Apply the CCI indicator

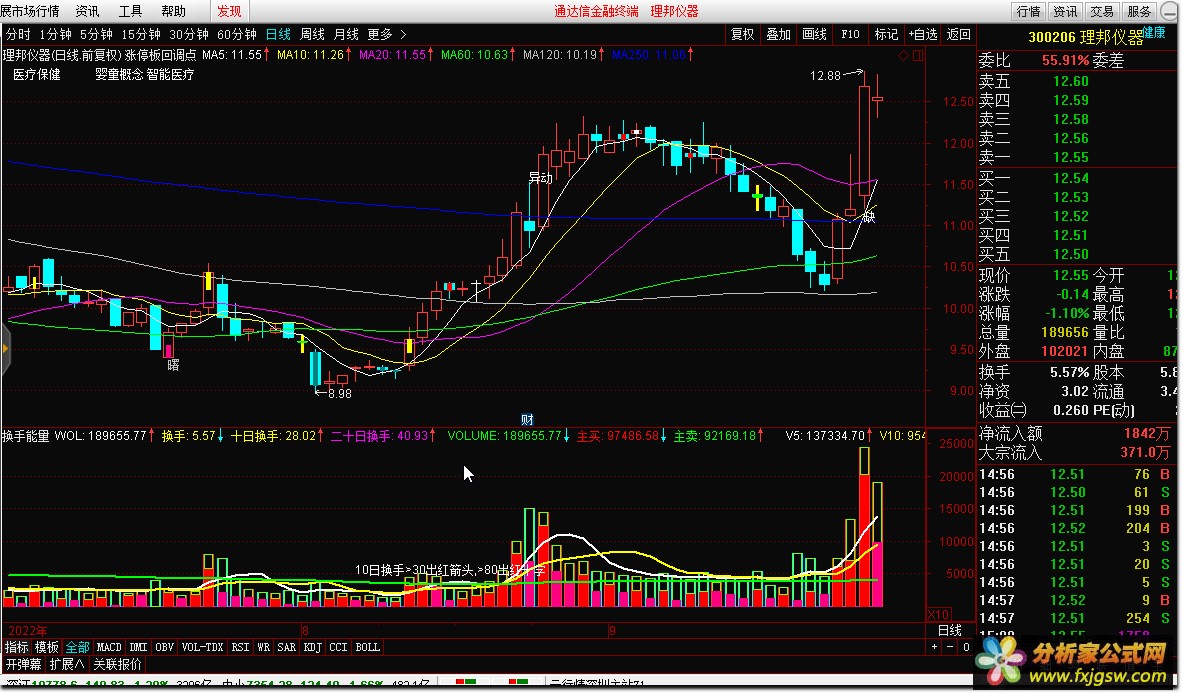tap(339, 647)
